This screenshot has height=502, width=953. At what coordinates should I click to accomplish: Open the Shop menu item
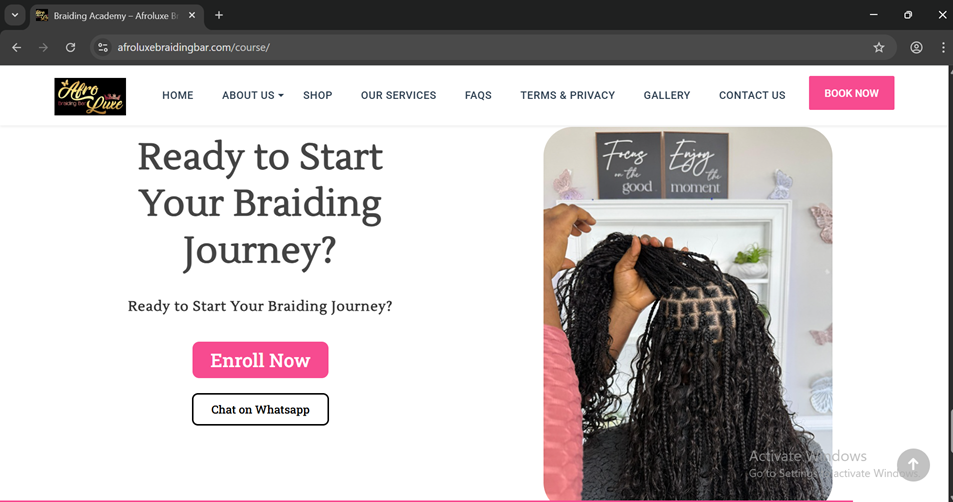(x=317, y=95)
